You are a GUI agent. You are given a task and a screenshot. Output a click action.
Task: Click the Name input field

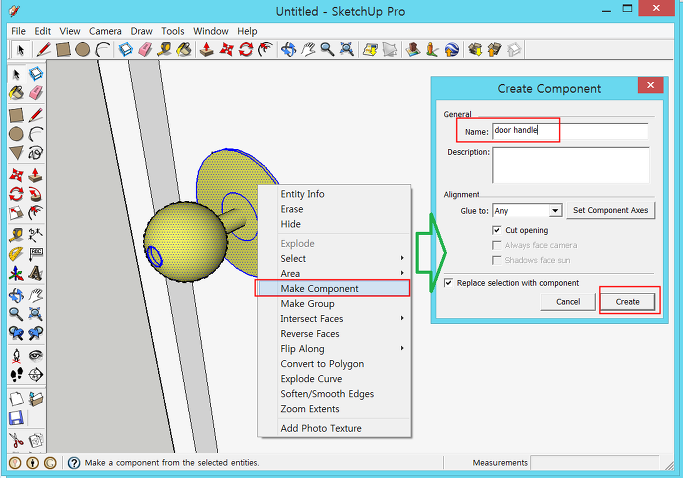(x=570, y=131)
